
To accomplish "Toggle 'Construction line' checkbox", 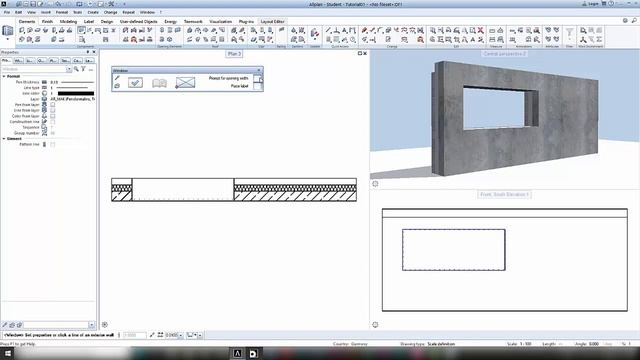I will click(53, 122).
